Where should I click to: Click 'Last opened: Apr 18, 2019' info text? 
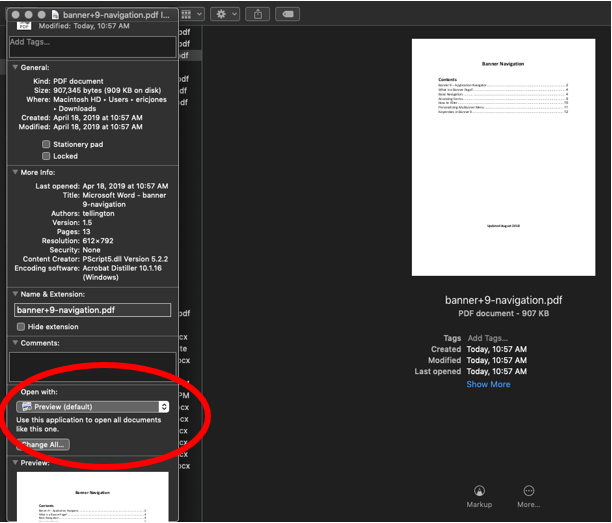tap(102, 186)
